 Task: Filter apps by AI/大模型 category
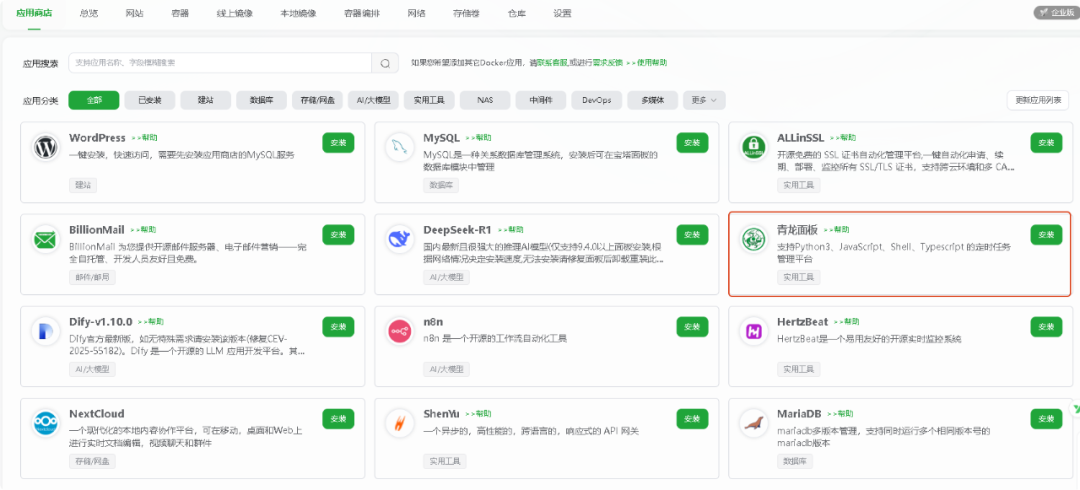pyautogui.click(x=374, y=100)
